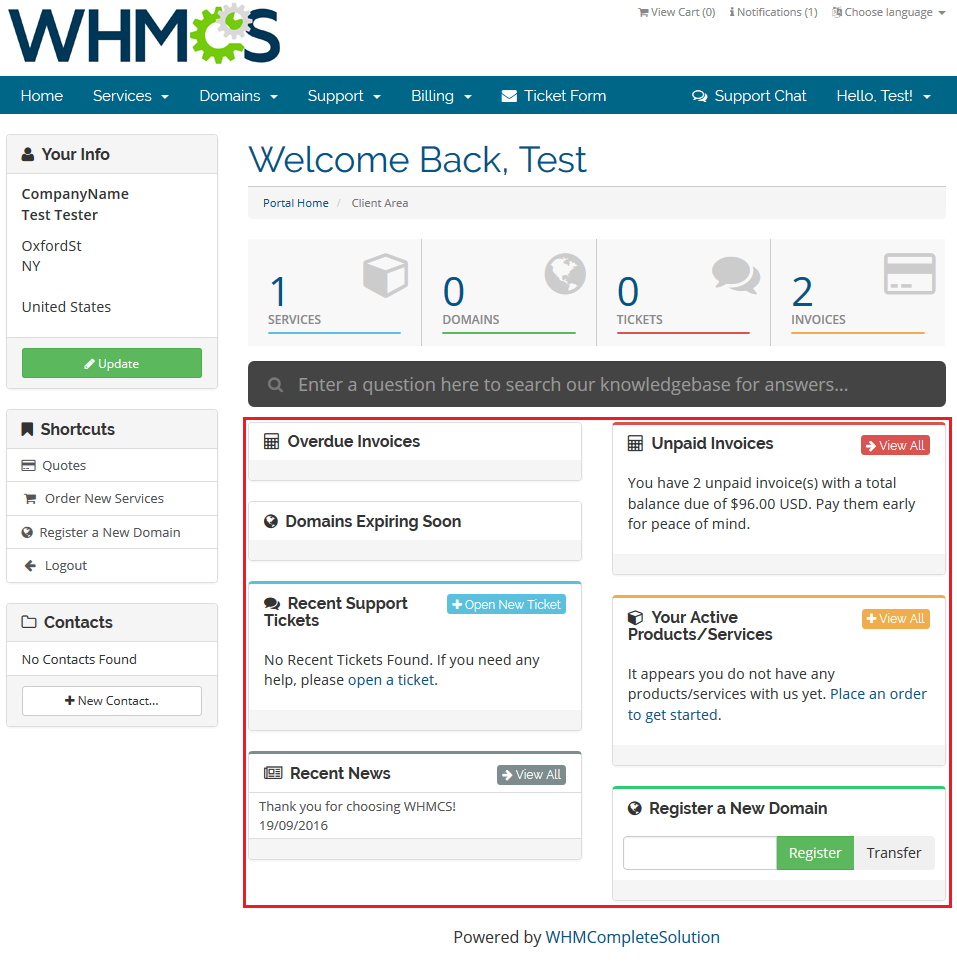Screen dimensions: 957x968
Task: Click the New Contact... button
Action: click(x=112, y=701)
